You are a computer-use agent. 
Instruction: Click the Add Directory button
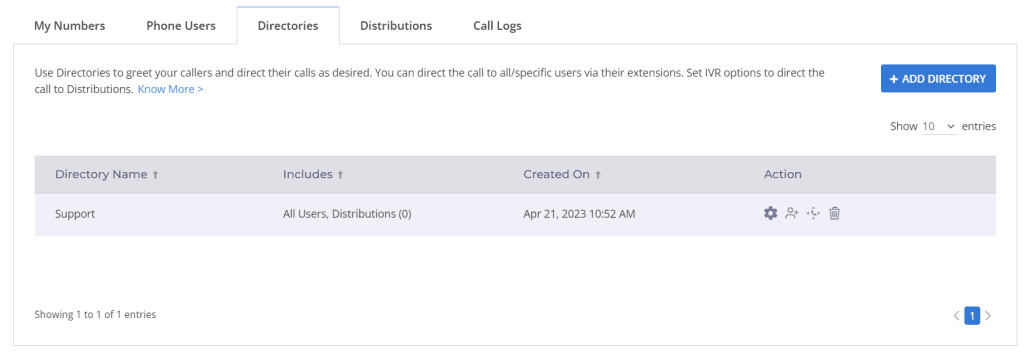coord(938,78)
